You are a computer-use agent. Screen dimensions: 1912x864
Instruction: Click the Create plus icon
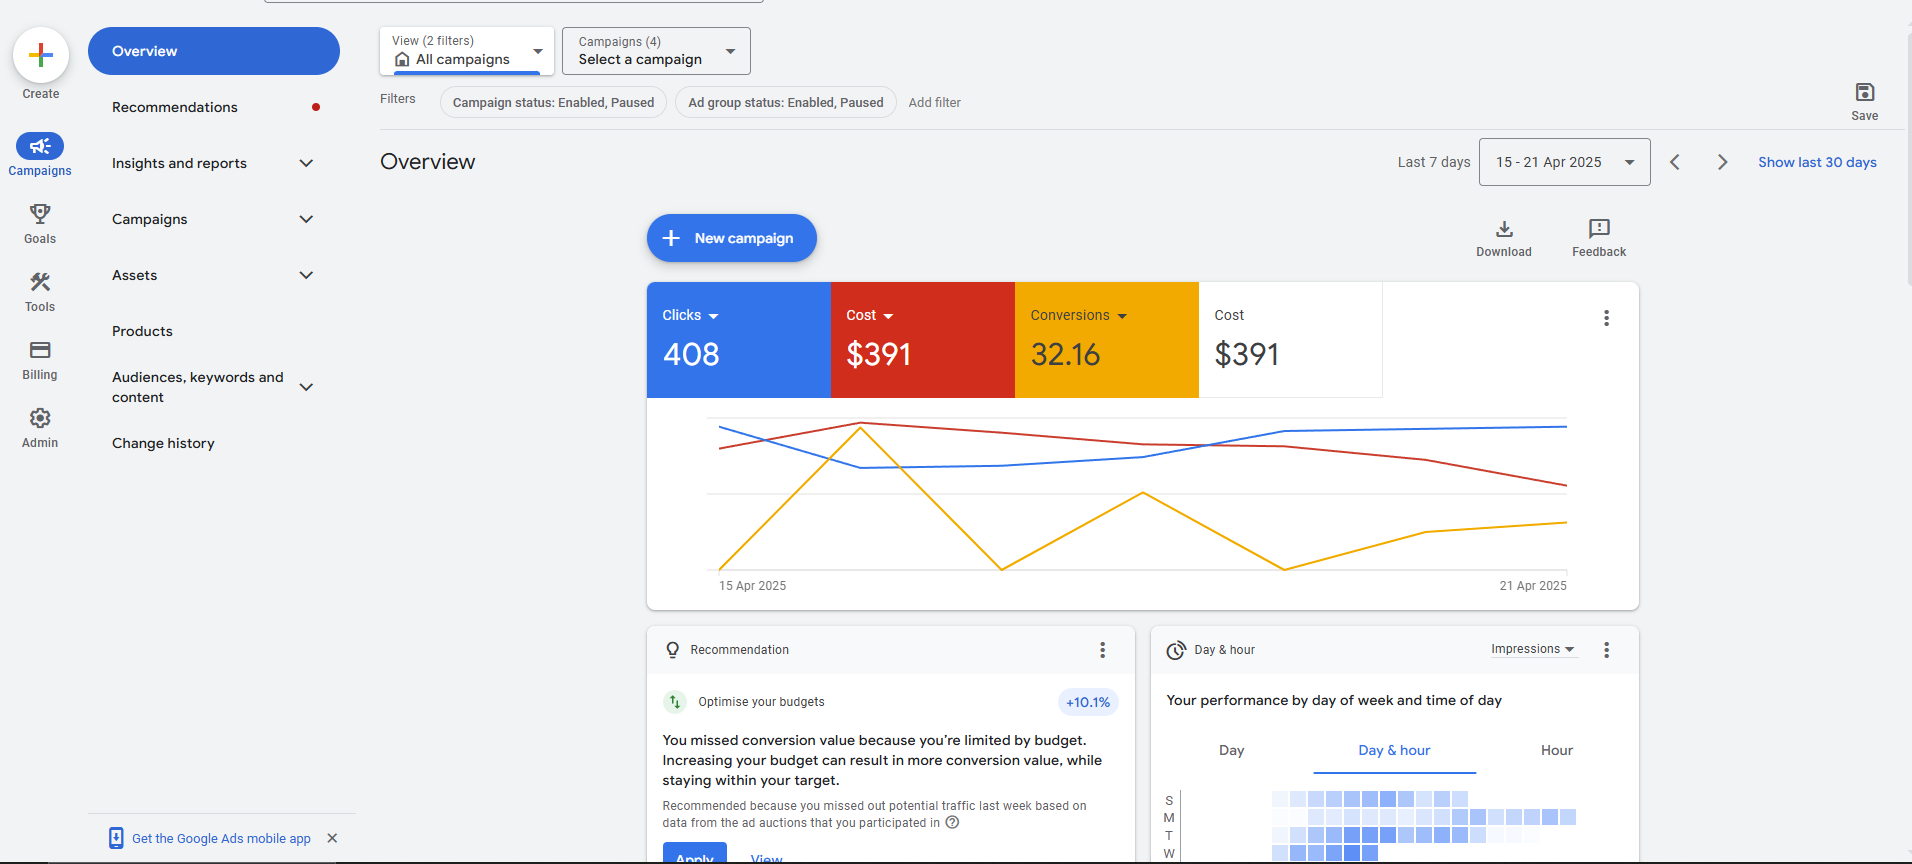point(41,55)
